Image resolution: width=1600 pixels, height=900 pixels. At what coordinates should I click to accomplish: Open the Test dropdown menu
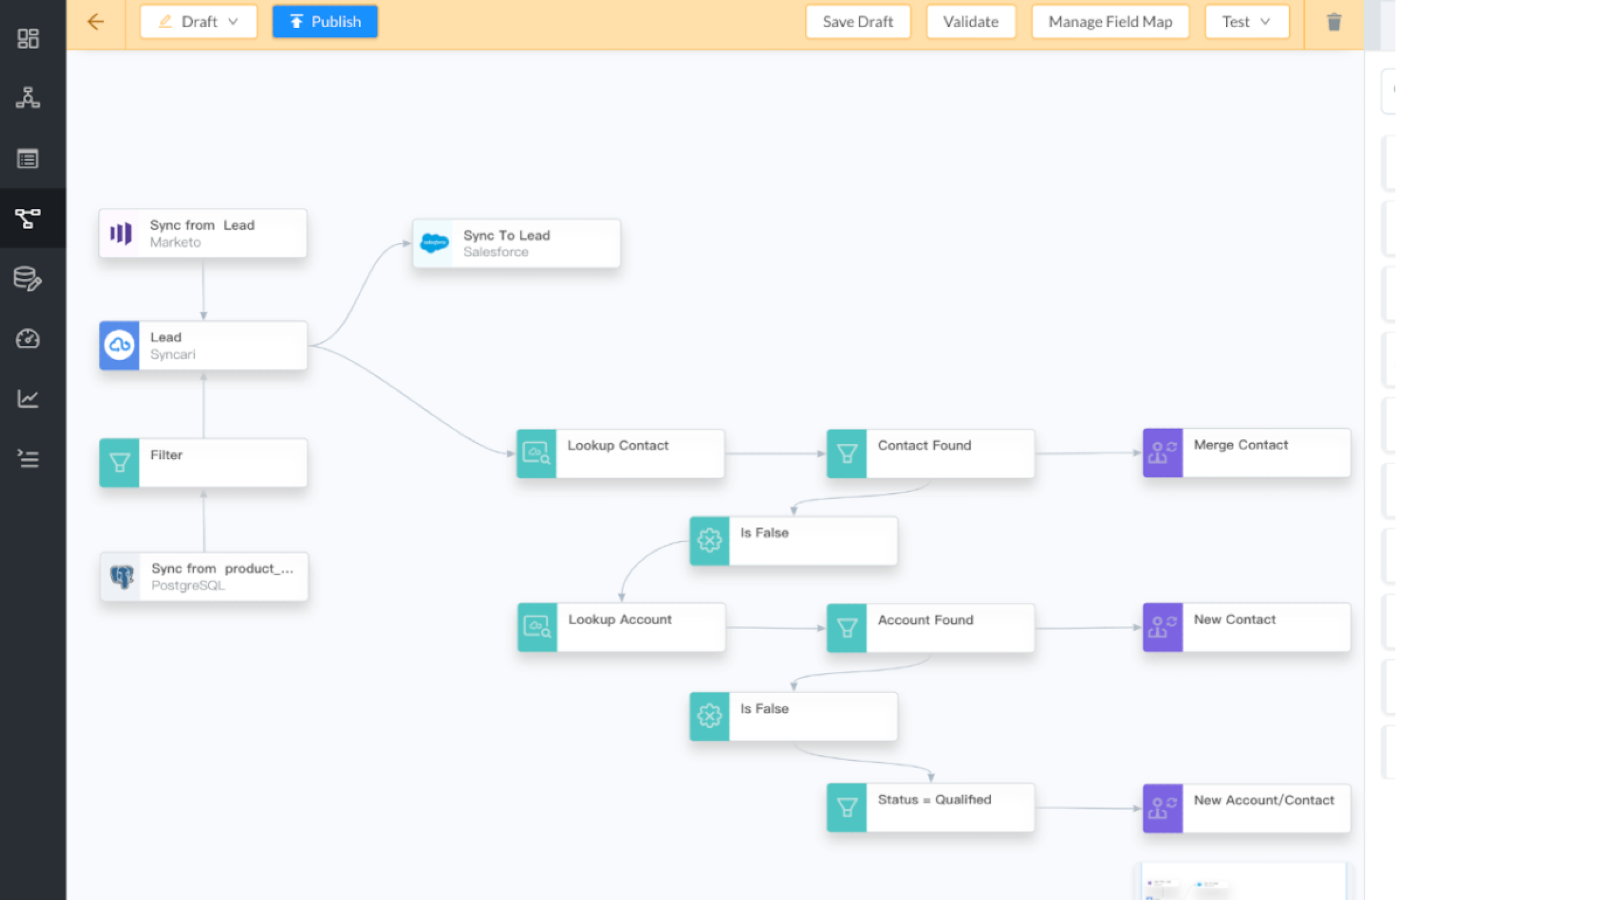[1246, 22]
